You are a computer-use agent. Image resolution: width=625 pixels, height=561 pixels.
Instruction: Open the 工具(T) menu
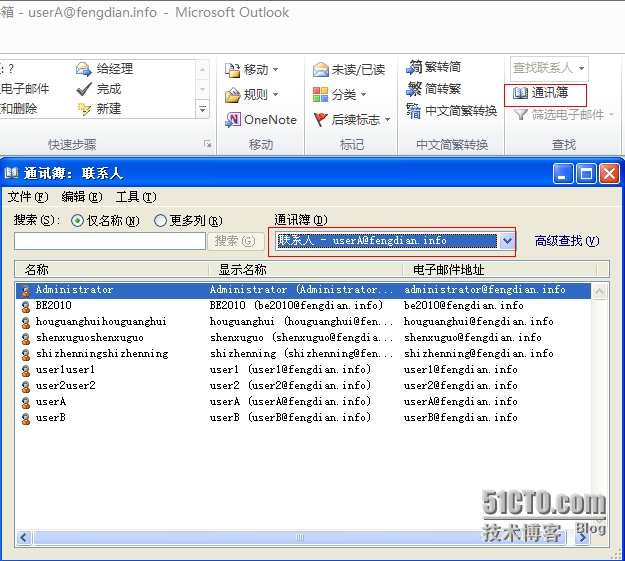point(136,197)
